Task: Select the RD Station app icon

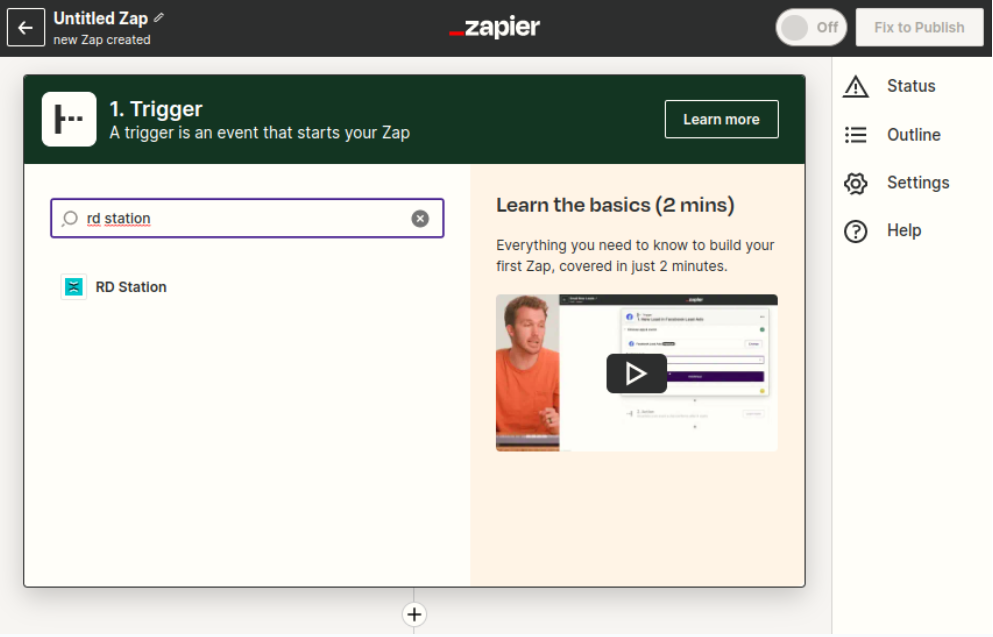Action: click(73, 286)
